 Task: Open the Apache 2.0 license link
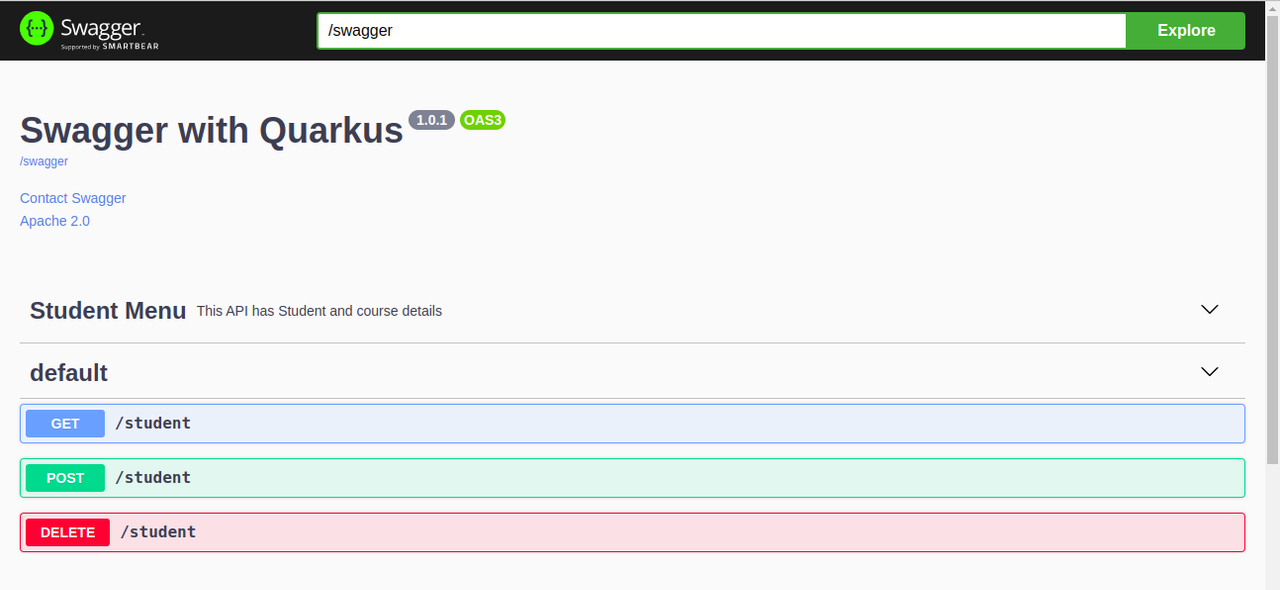tap(55, 221)
